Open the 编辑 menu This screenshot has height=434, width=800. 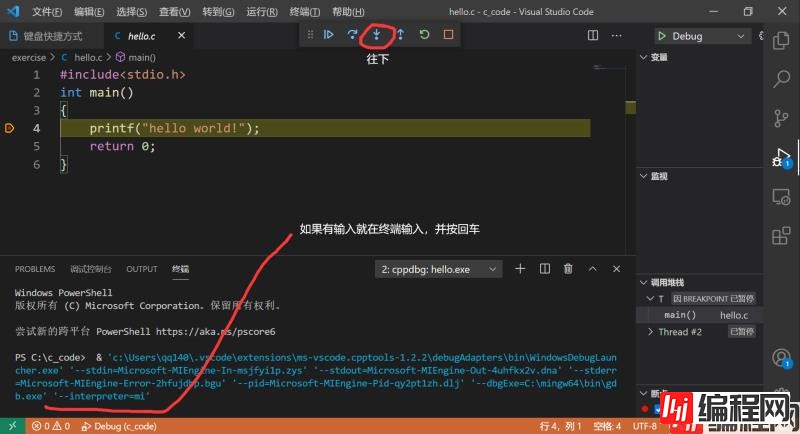89,12
